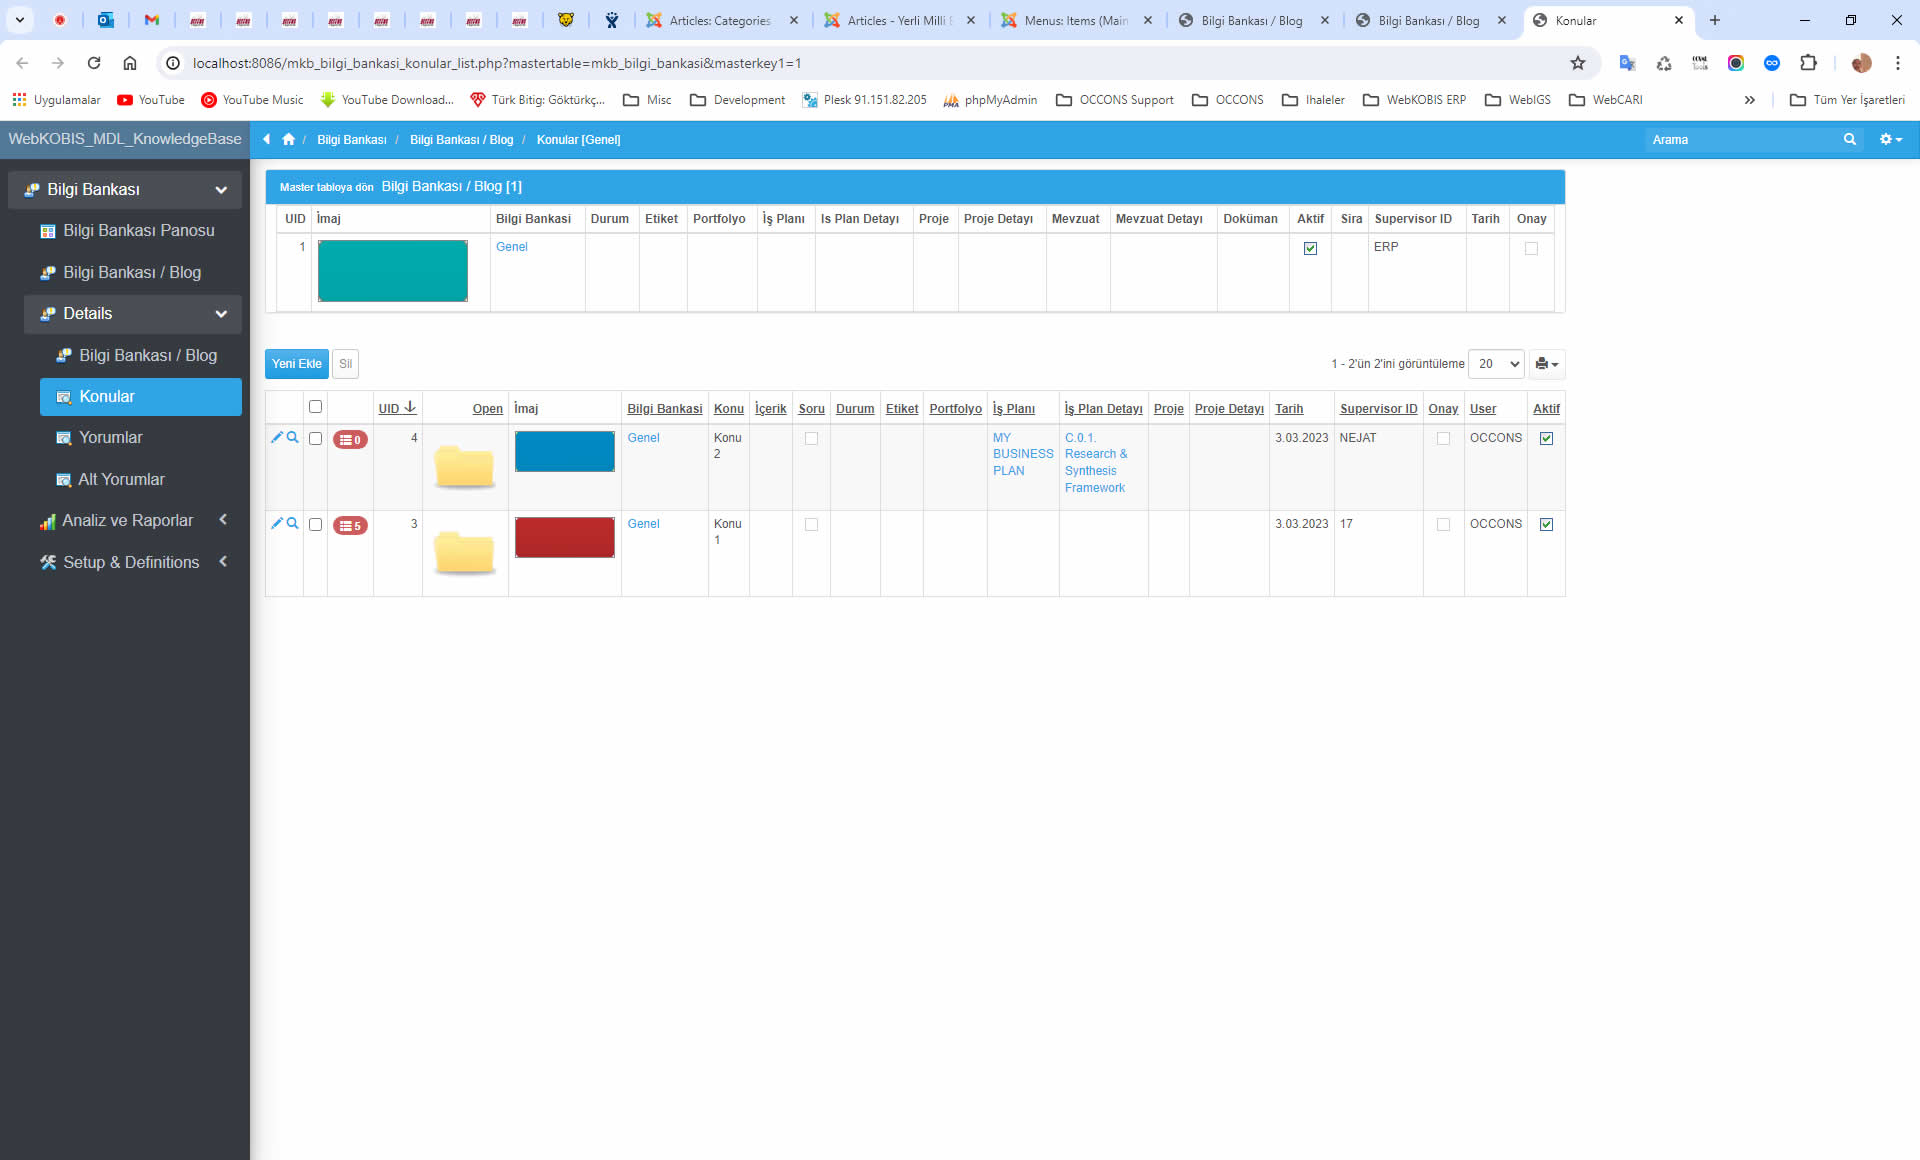Open Chrome three-dot menu
Screen dimensions: 1920x1160
[1897, 63]
